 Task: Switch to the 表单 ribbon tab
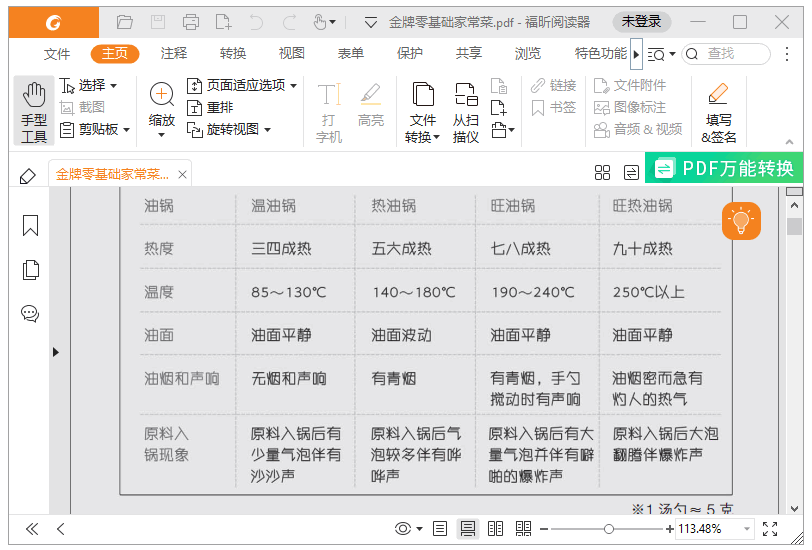pos(351,54)
